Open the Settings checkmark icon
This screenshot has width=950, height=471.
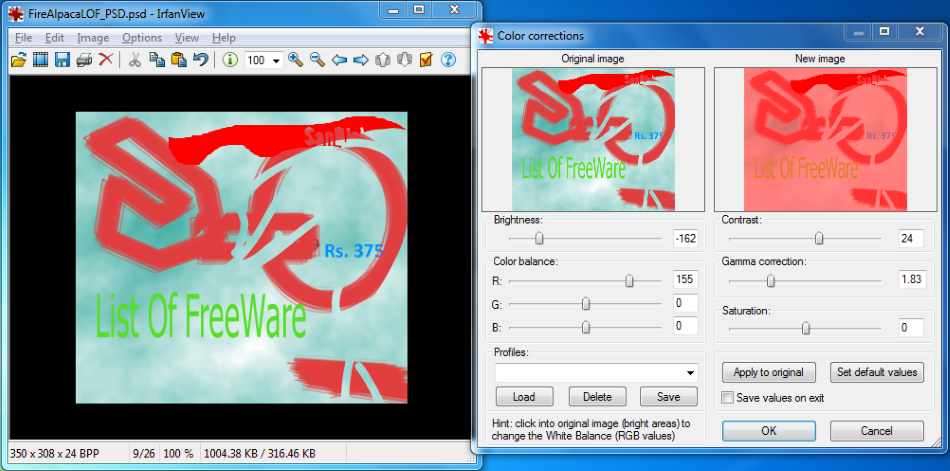click(x=426, y=59)
